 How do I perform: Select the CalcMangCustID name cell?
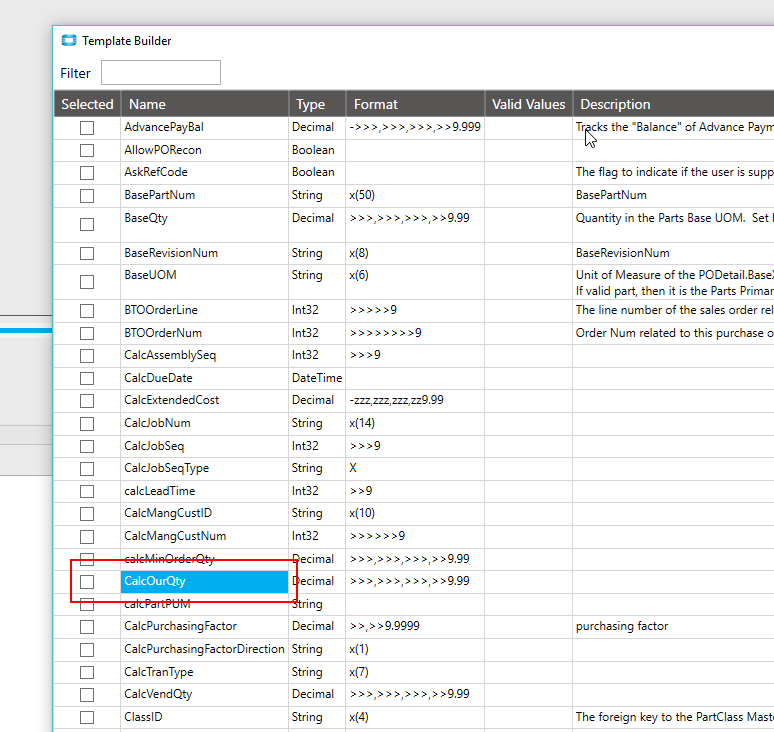pos(205,513)
